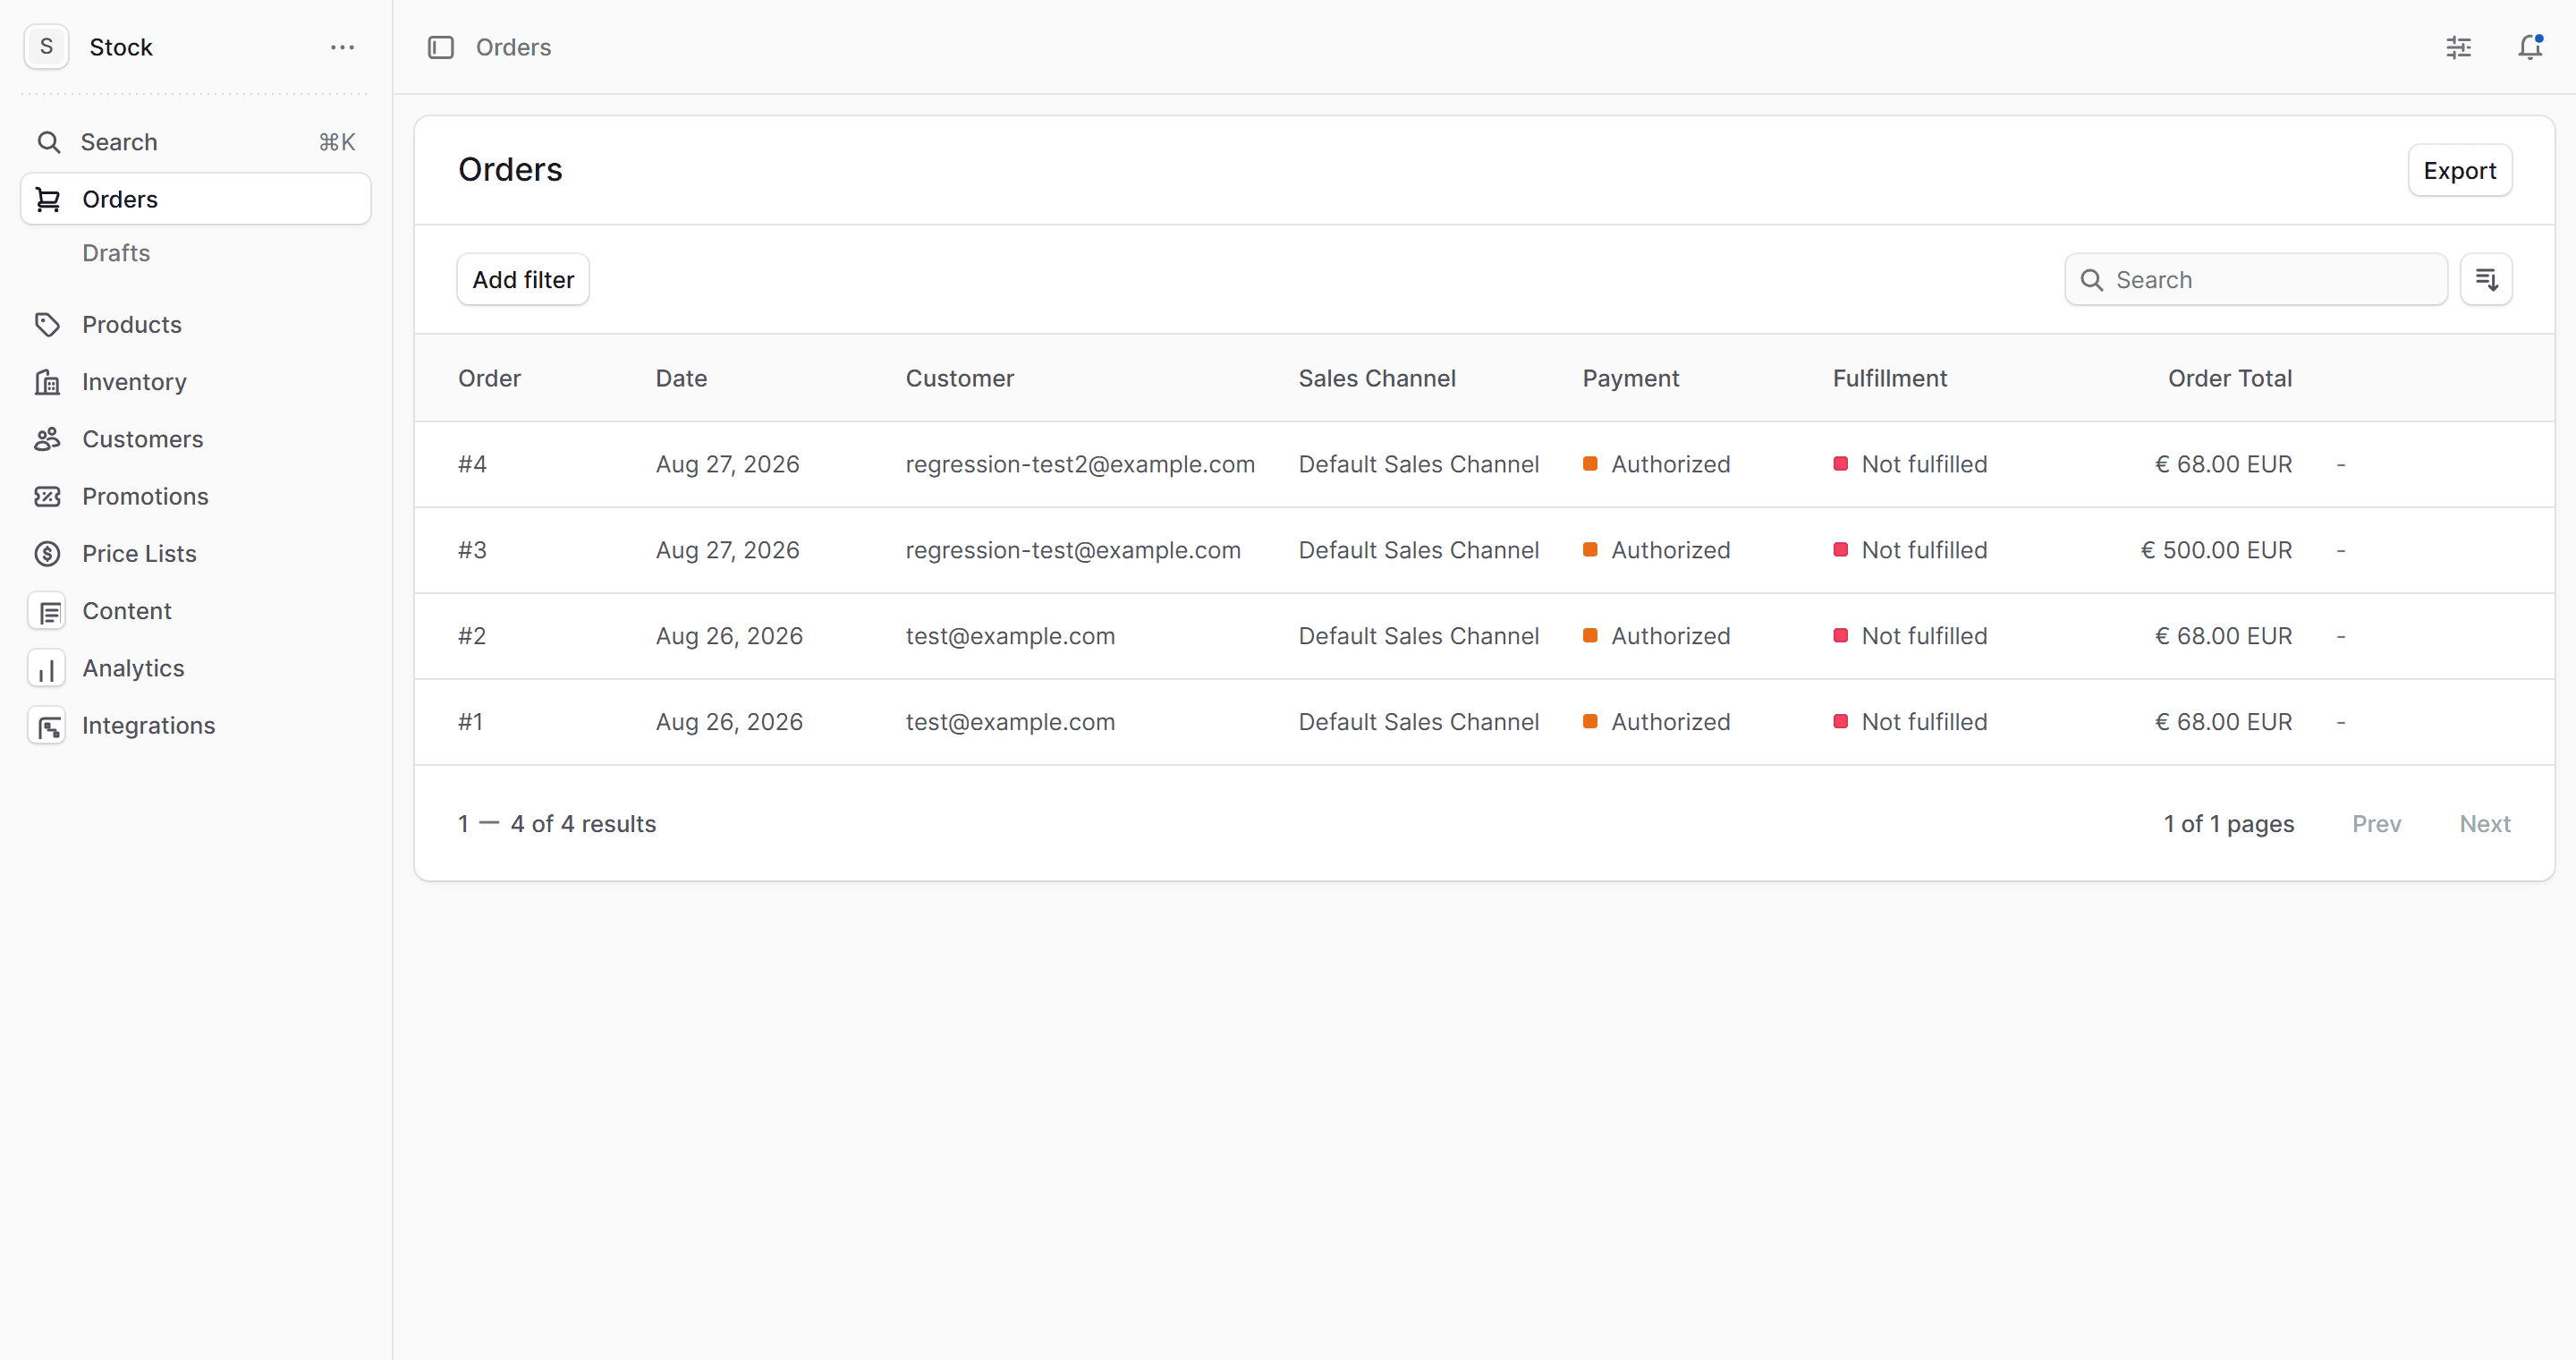Click the Customers people icon
Screen dimensions: 2576x1360
tap(47, 439)
